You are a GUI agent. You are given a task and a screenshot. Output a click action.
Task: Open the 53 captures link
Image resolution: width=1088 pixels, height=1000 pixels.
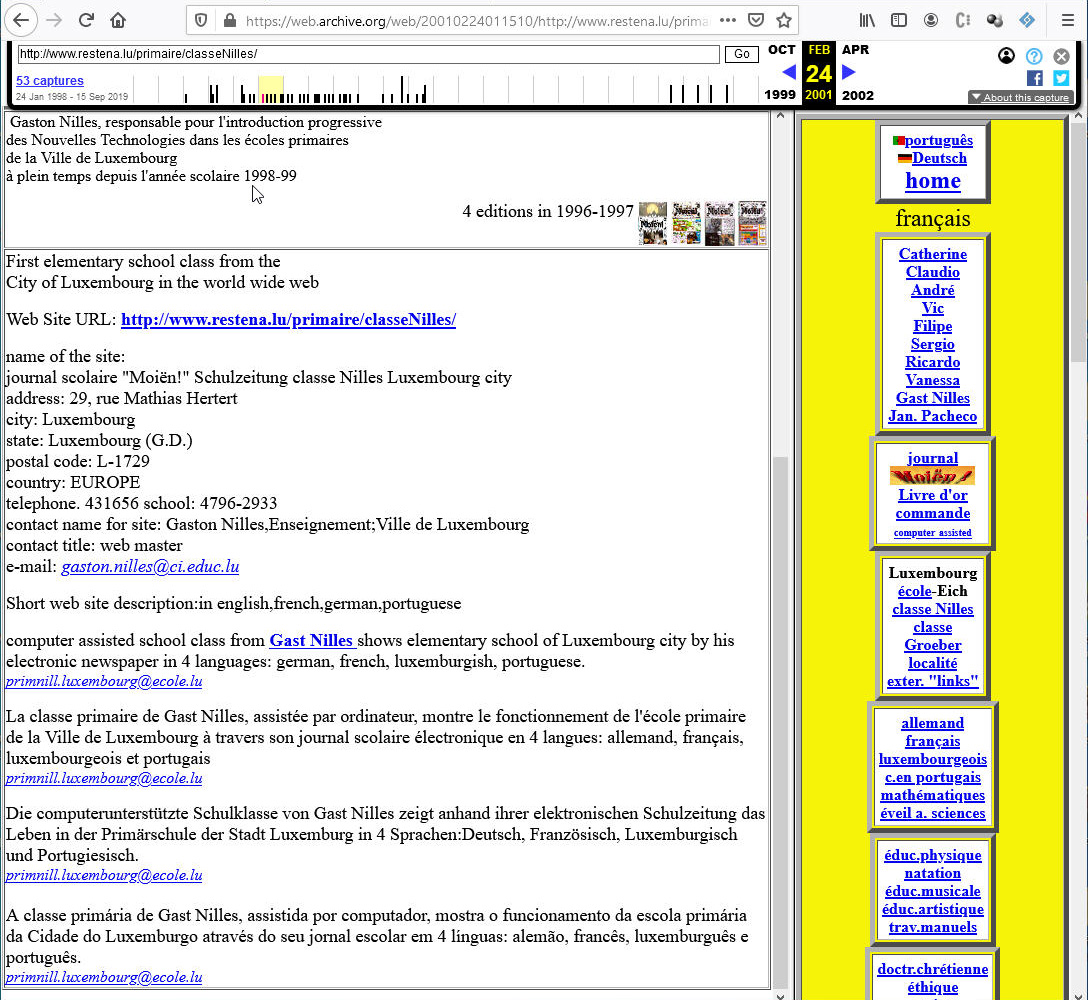pyautogui.click(x=49, y=80)
